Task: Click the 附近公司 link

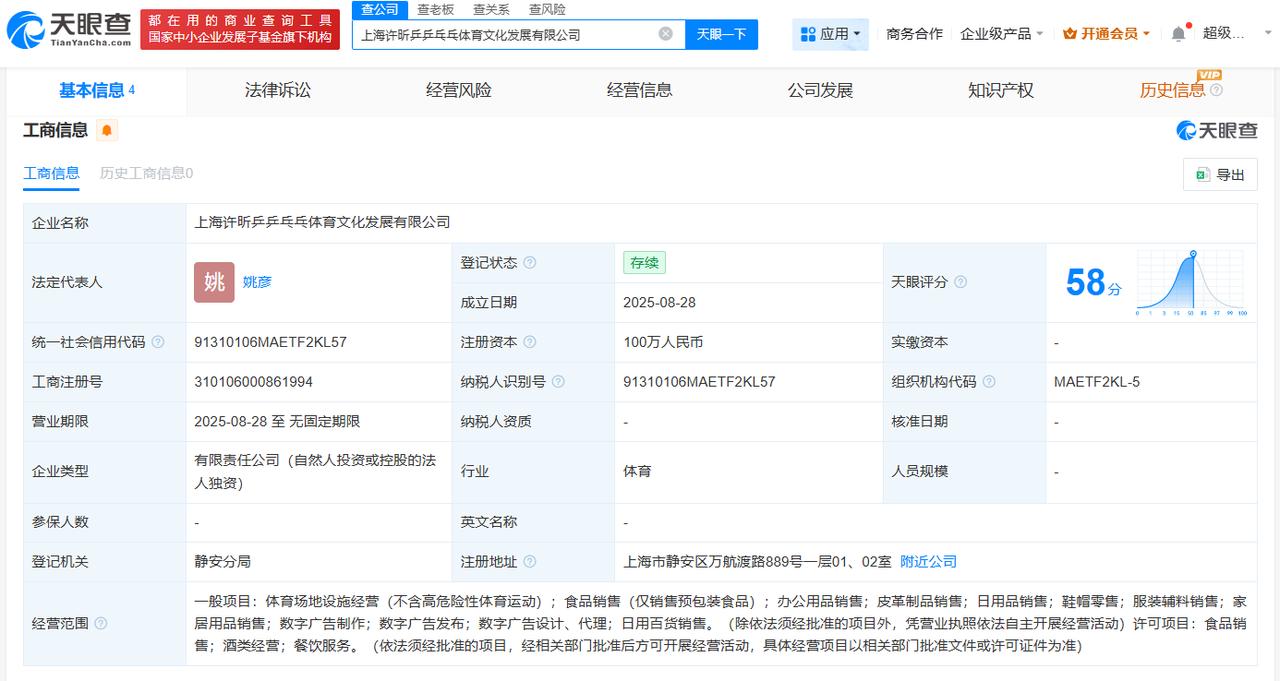Action: click(x=928, y=562)
